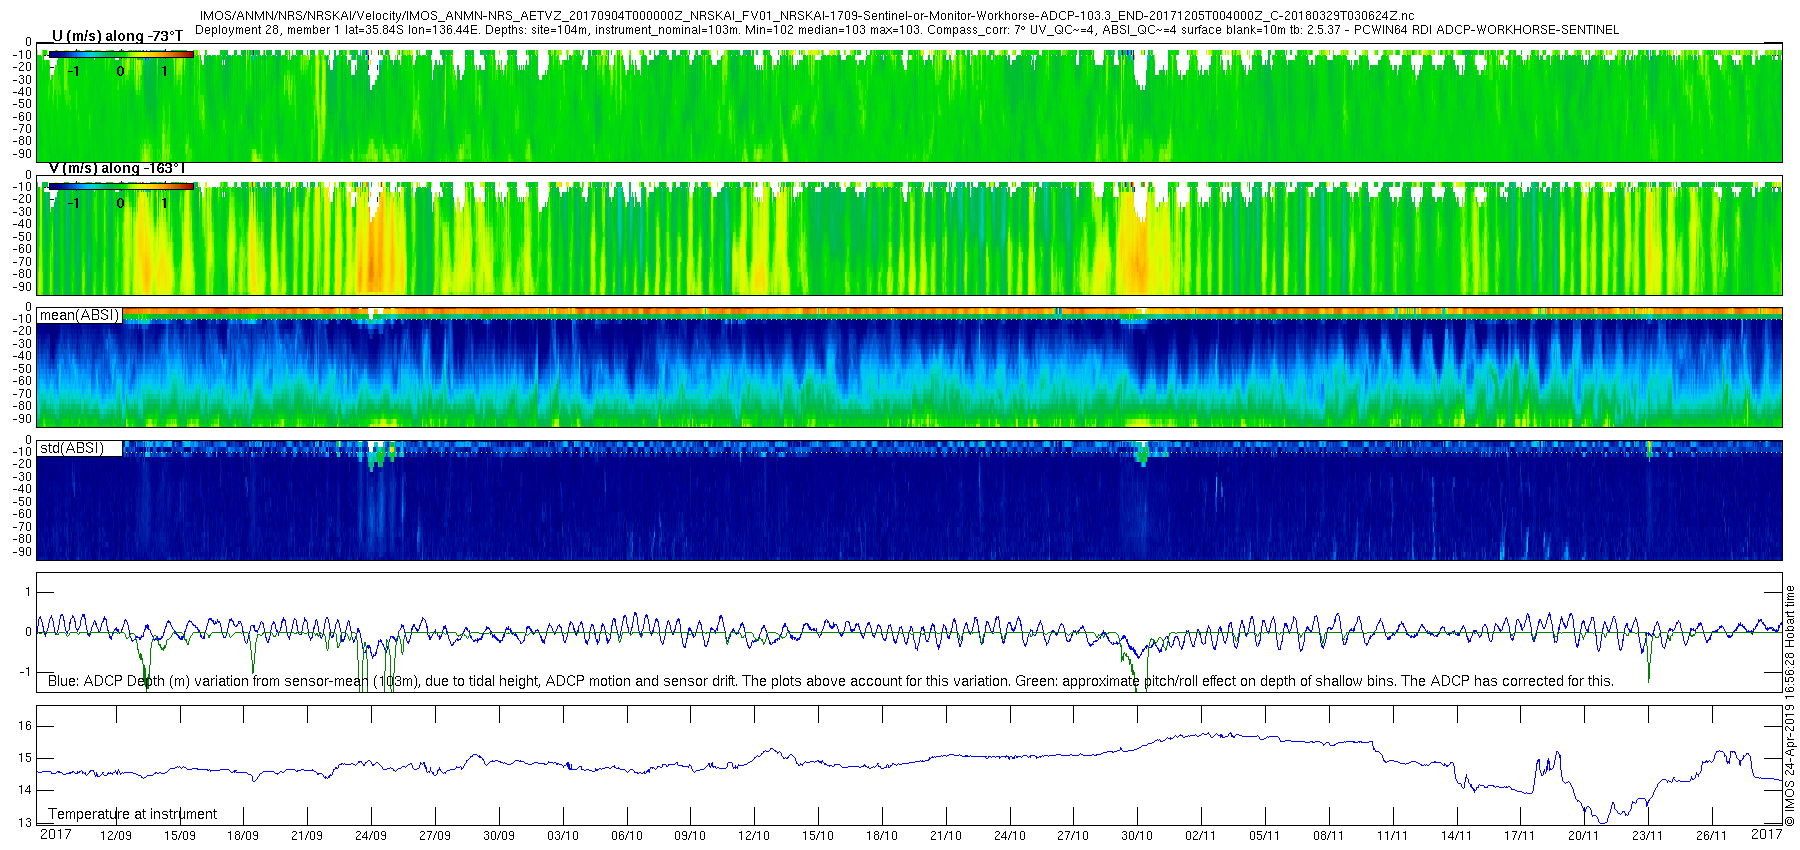Image resolution: width=1800 pixels, height=850 pixels.
Task: Click the '-40' depth tick of the U panel
Action: tap(23, 92)
